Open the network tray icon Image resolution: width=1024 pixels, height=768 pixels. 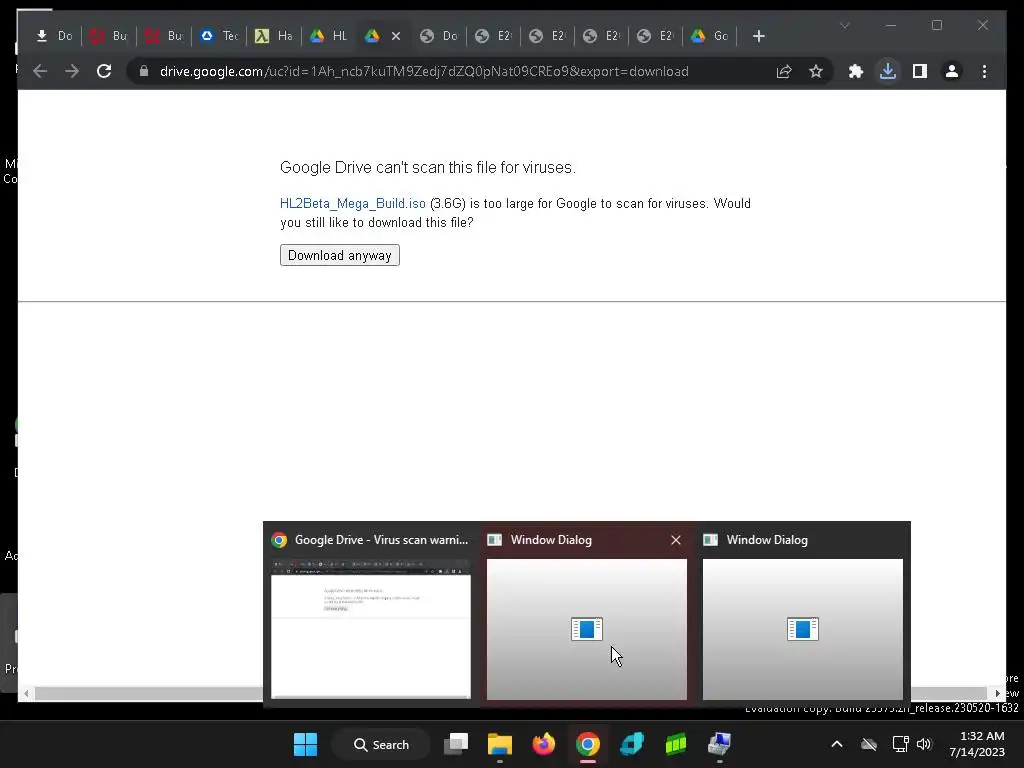(x=901, y=744)
